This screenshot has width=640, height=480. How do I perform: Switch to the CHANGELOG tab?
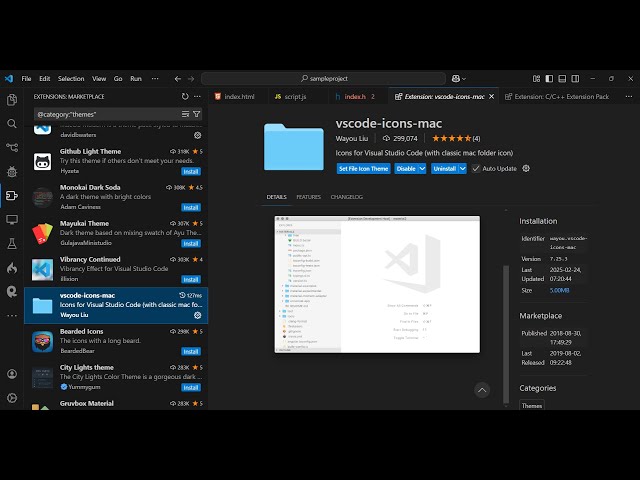346,197
